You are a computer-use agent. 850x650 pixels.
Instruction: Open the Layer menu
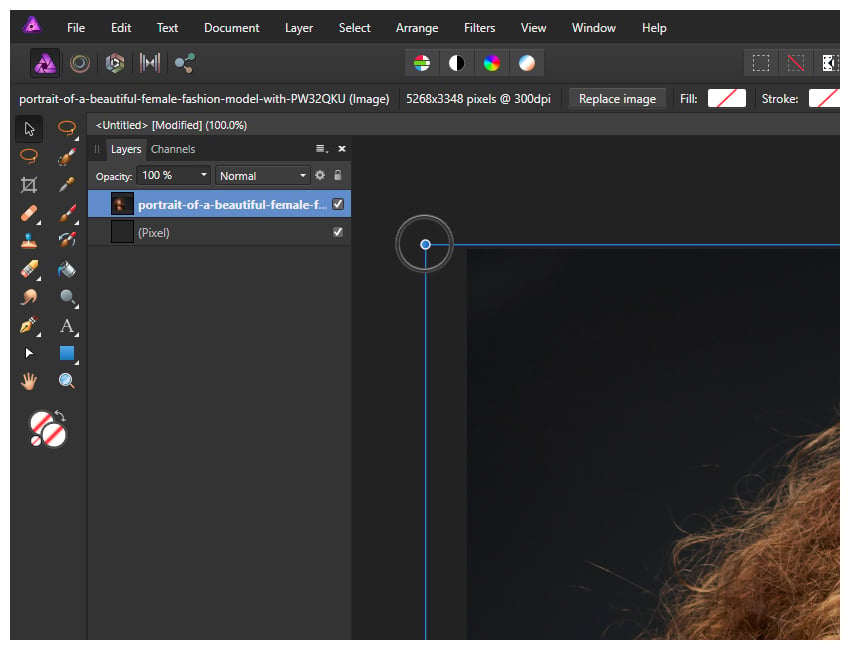coord(299,28)
